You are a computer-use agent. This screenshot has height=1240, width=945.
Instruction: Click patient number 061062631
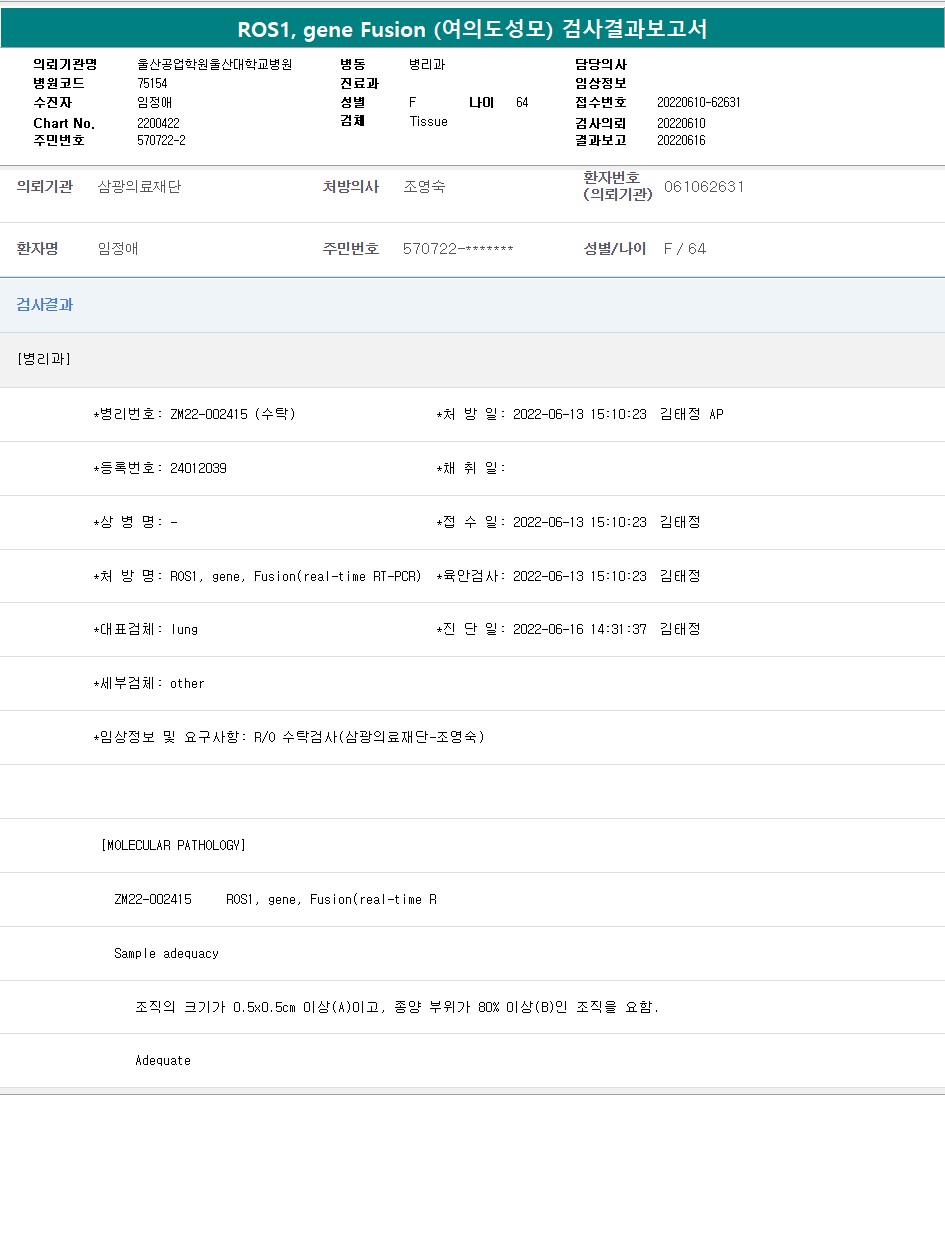tap(704, 186)
